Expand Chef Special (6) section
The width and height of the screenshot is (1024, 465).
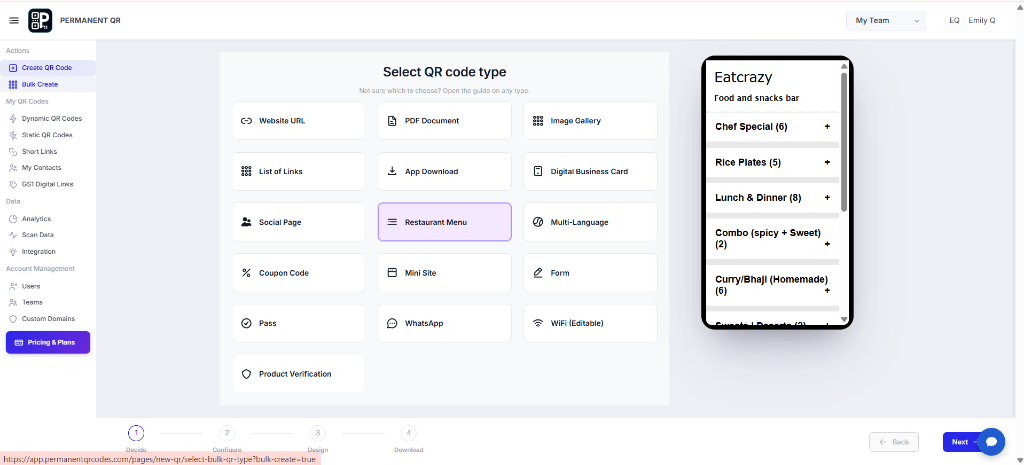click(x=773, y=127)
